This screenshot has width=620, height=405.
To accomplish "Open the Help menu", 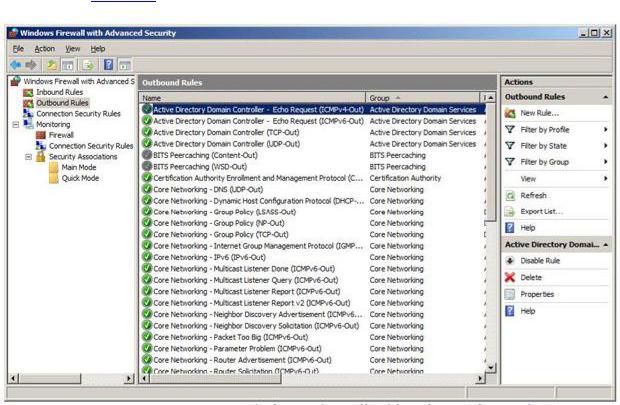I will coord(98,49).
